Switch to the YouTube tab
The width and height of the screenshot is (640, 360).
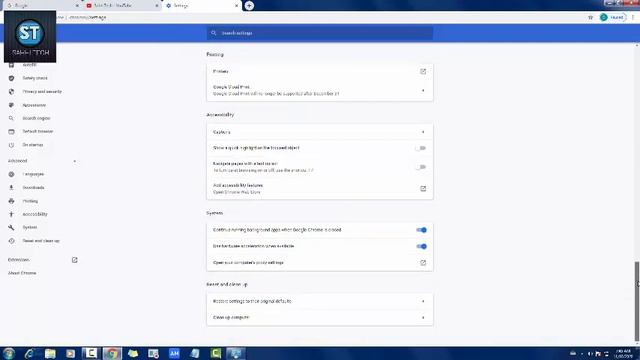[121, 6]
